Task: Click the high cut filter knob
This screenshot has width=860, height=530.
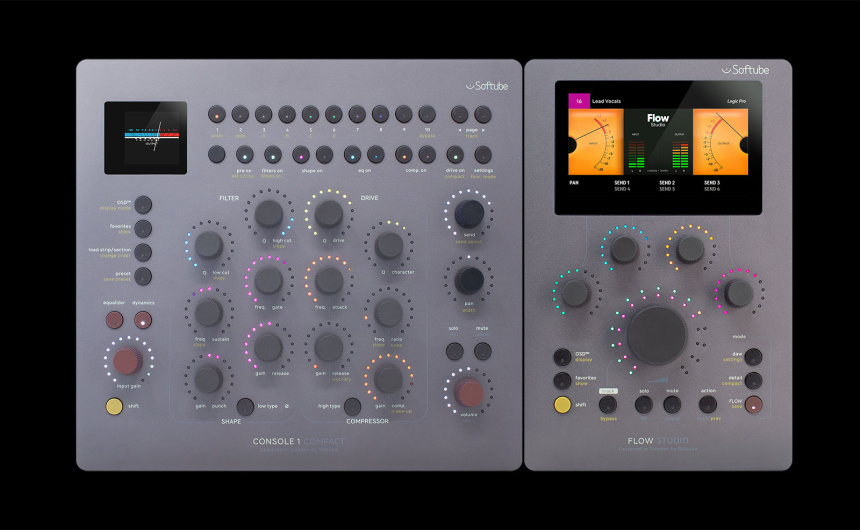Action: tap(269, 213)
